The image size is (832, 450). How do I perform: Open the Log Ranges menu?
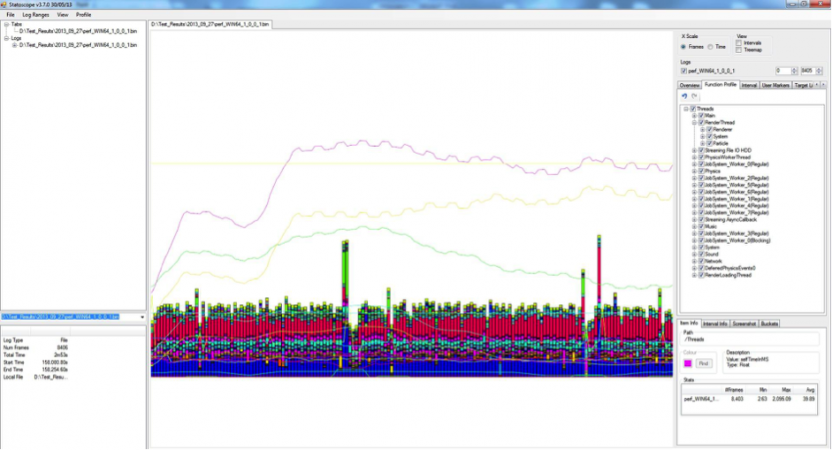[38, 15]
